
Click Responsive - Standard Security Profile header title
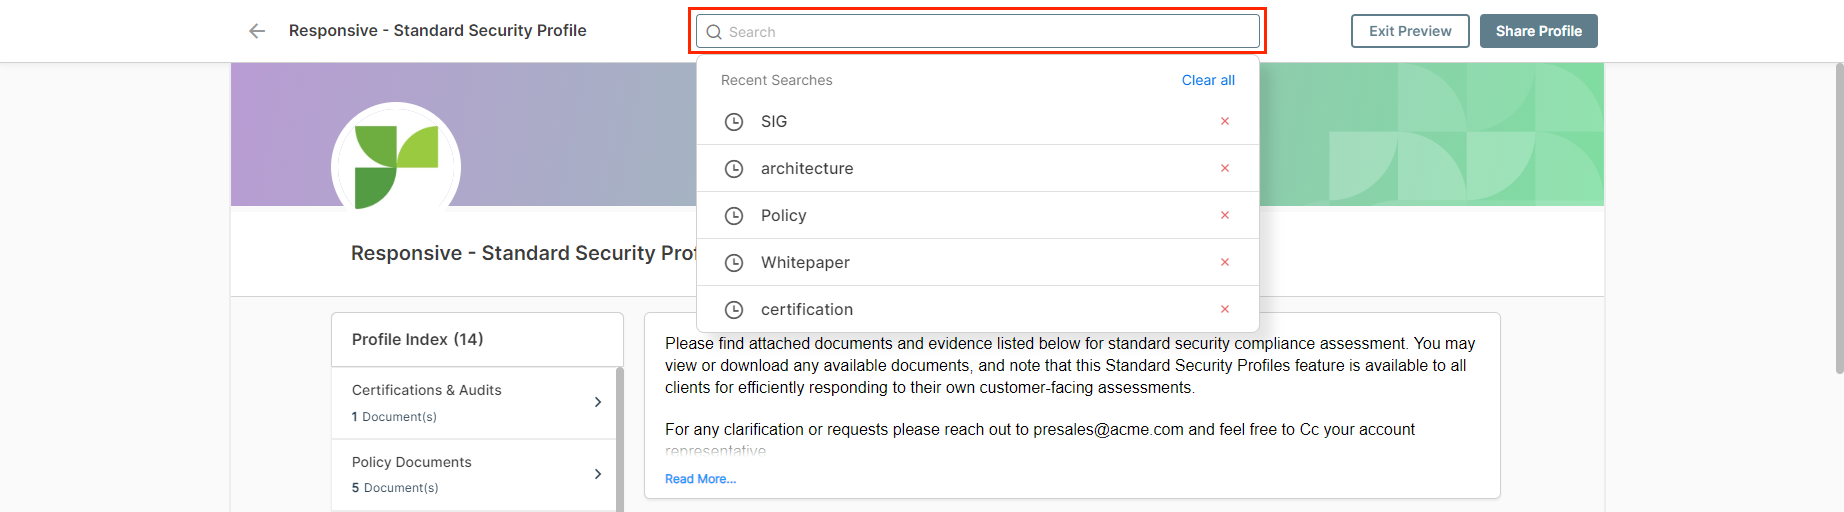coord(437,31)
